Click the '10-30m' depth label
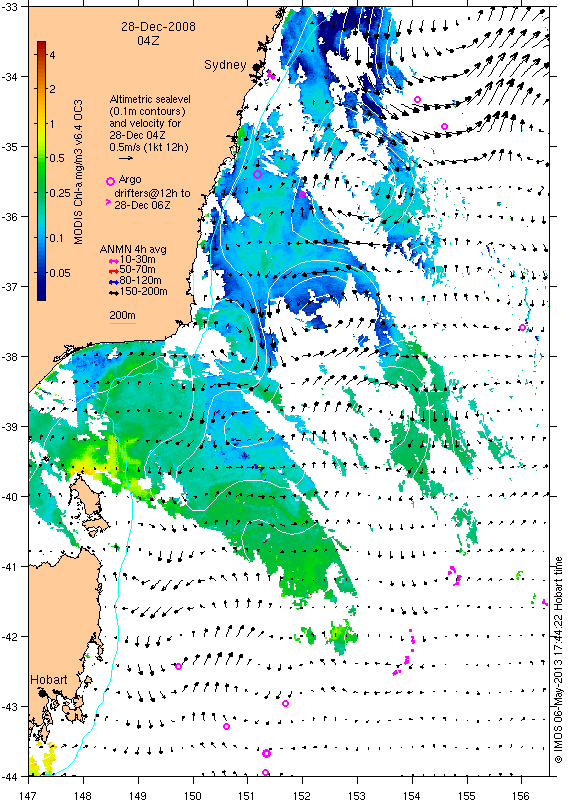This screenshot has width=570, height=800. (x=137, y=259)
